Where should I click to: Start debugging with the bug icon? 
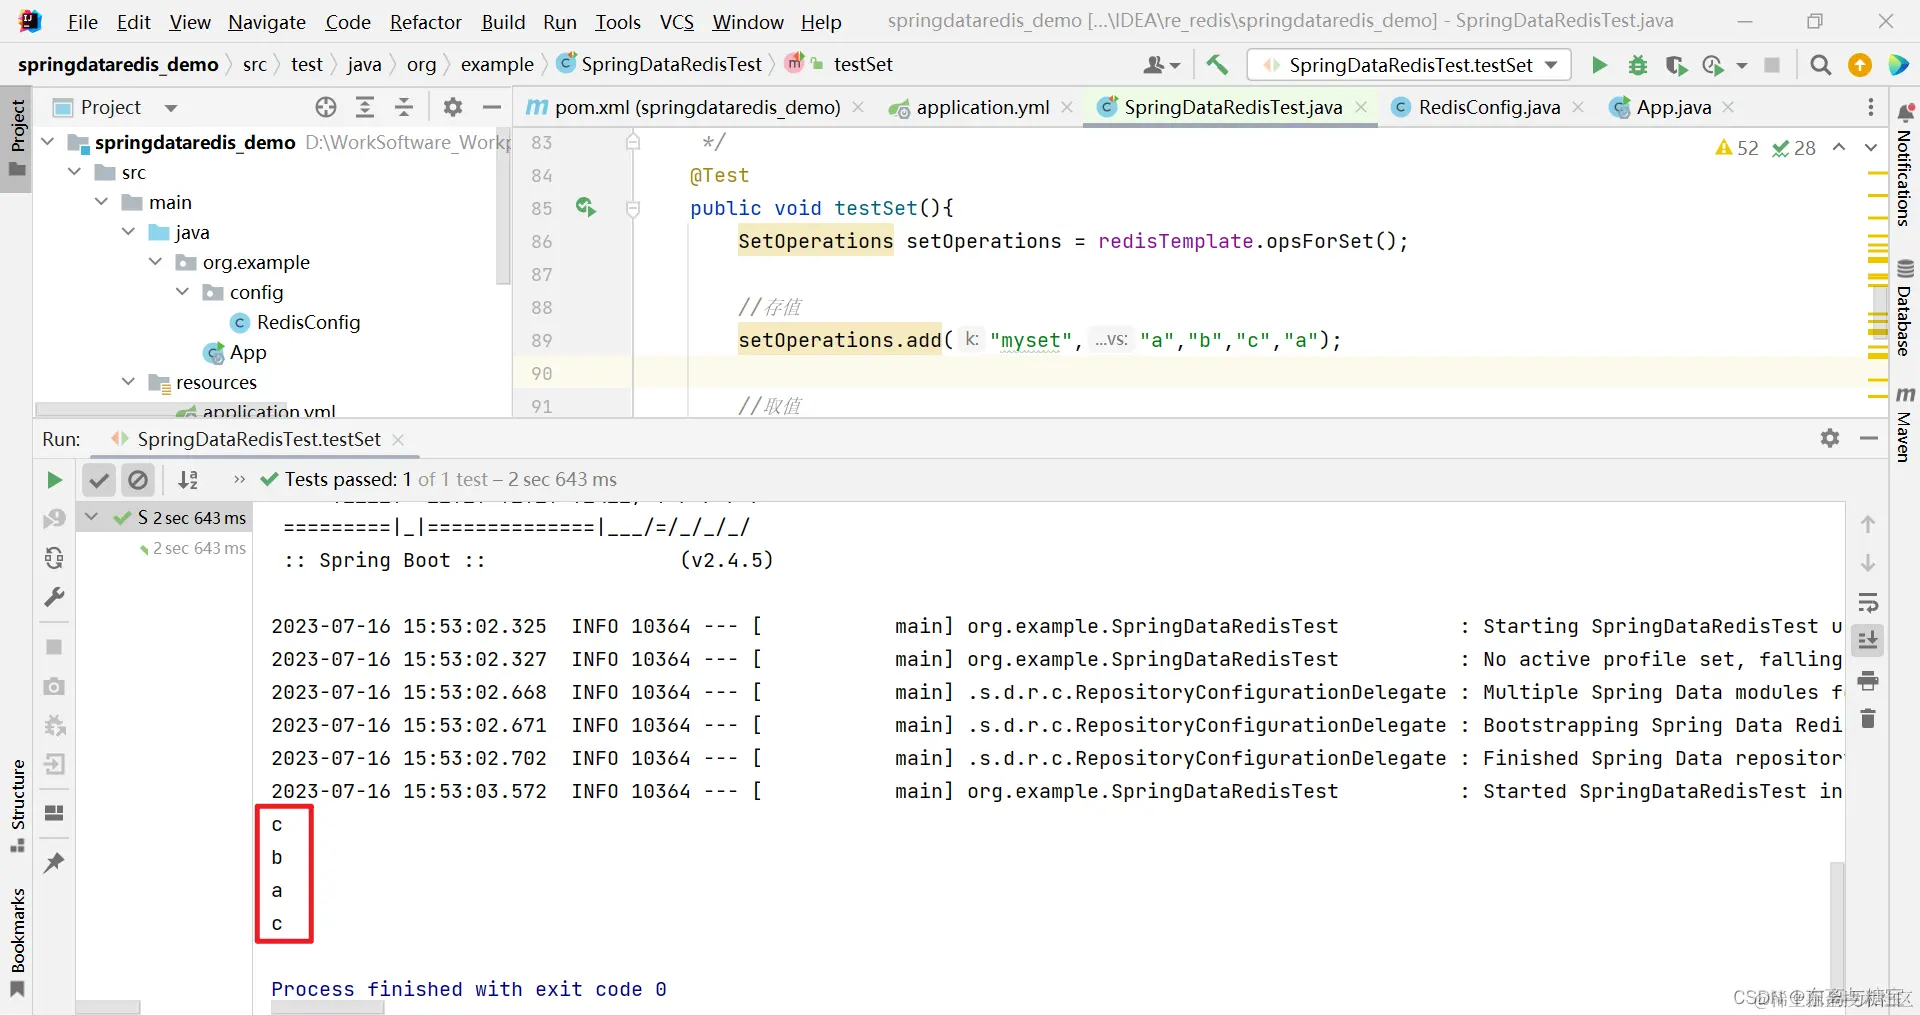point(1638,65)
